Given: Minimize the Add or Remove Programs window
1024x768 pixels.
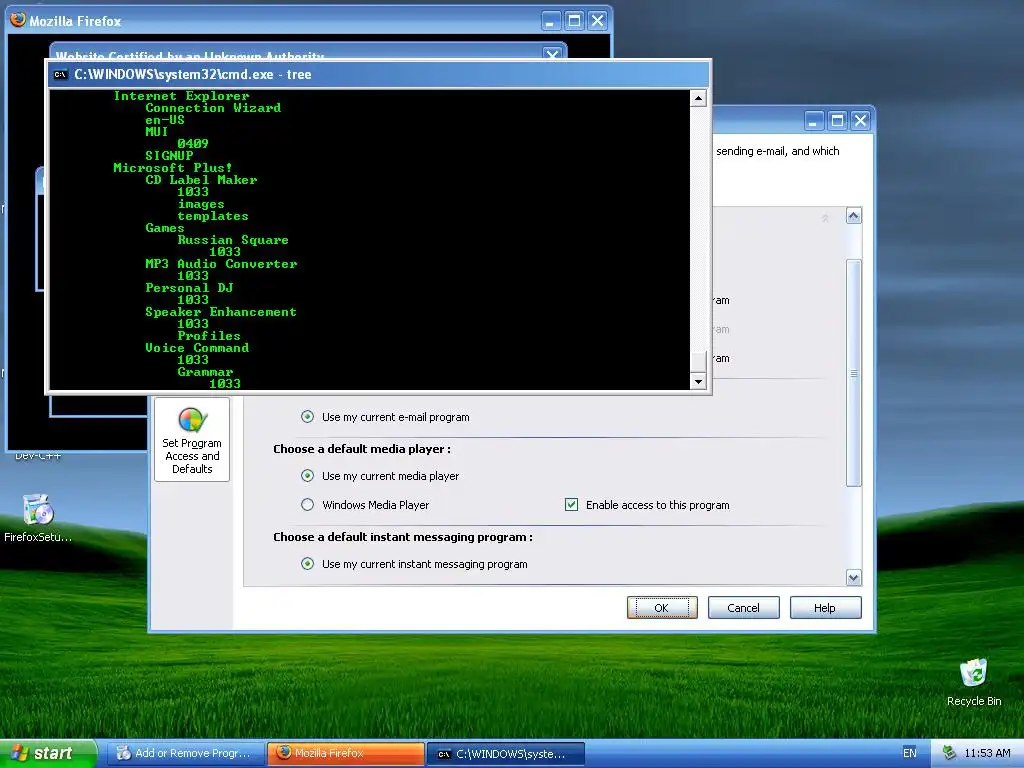Looking at the screenshot, I should click(814, 121).
